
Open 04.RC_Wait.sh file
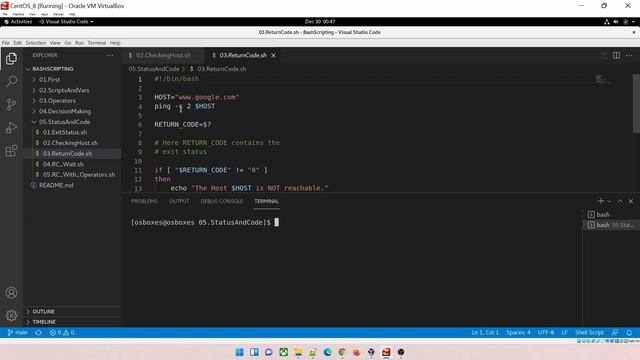point(71,164)
